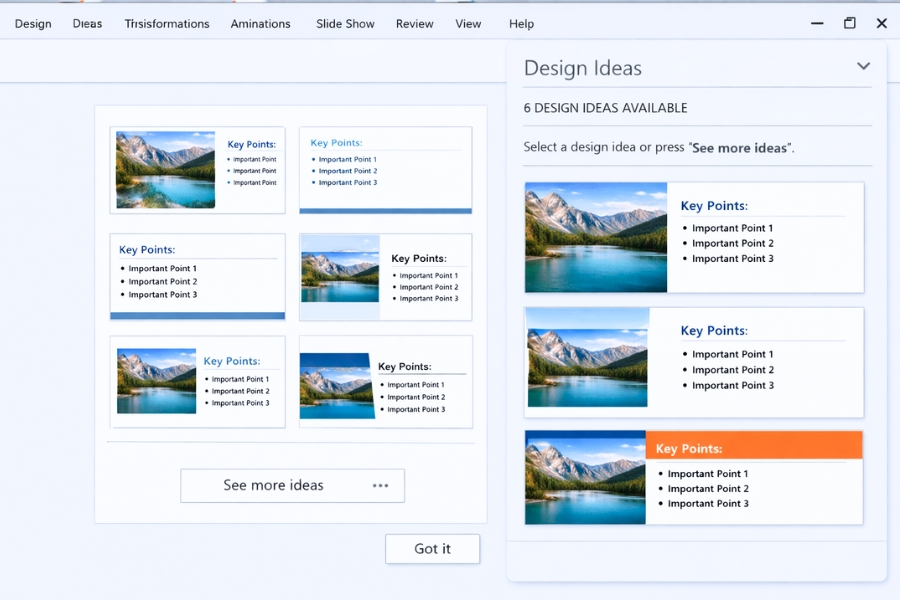
Task: Click the ellipsis icon beside See more ideas
Action: 381,485
